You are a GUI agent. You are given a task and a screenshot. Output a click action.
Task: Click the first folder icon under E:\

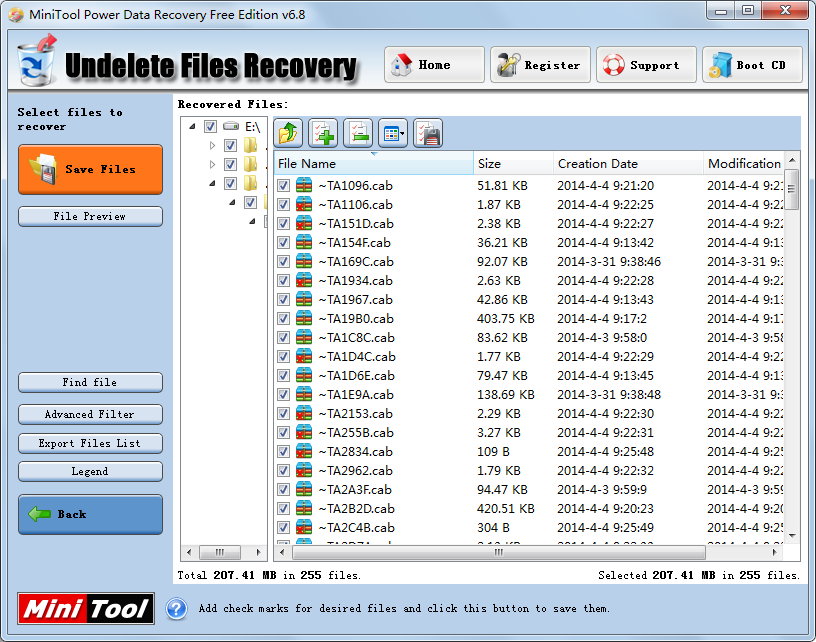251,145
